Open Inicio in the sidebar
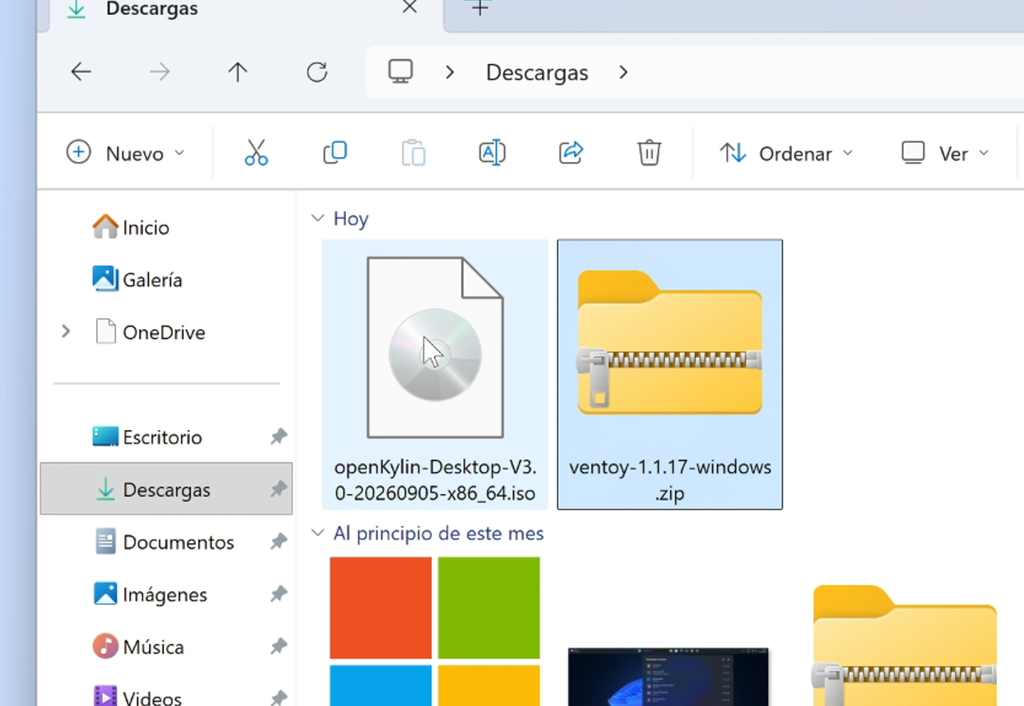This screenshot has height=706, width=1024. 167,227
